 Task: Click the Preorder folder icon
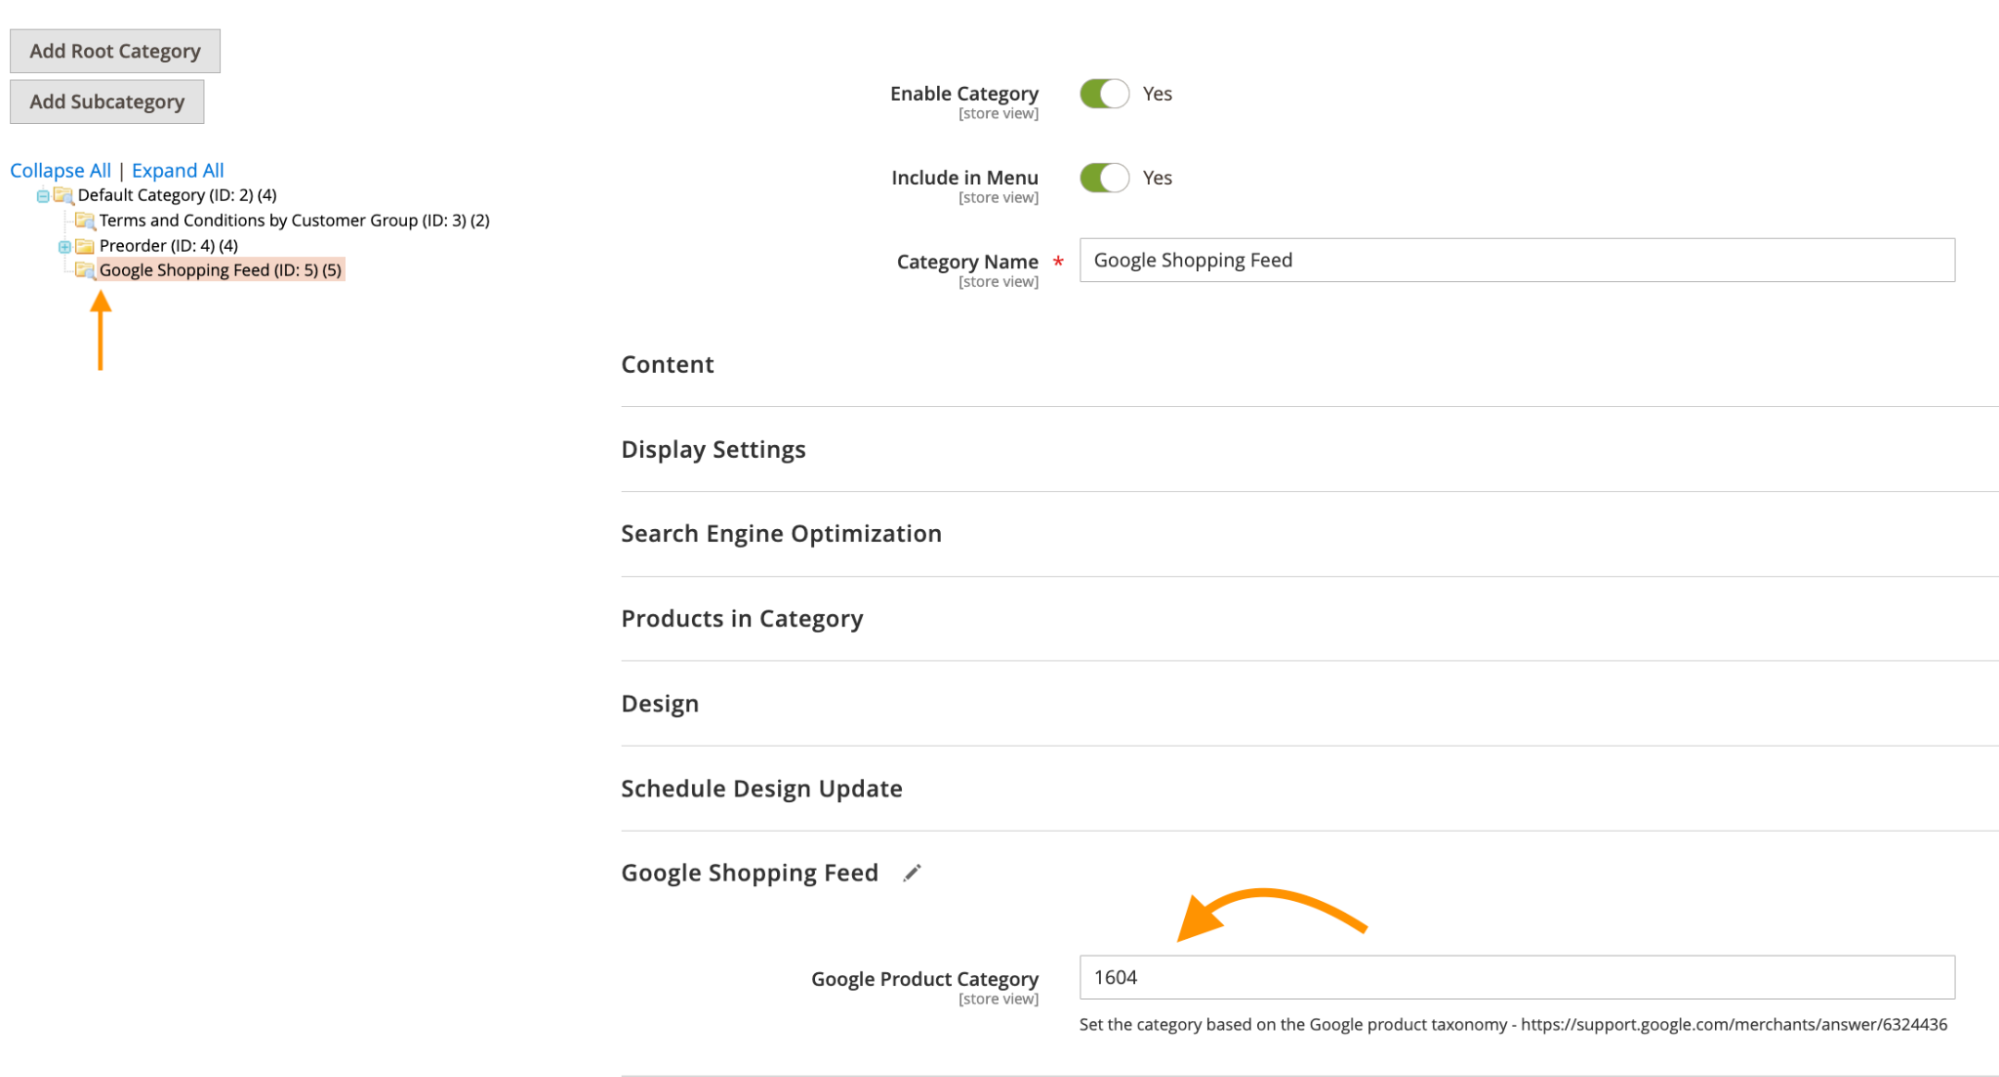(85, 246)
